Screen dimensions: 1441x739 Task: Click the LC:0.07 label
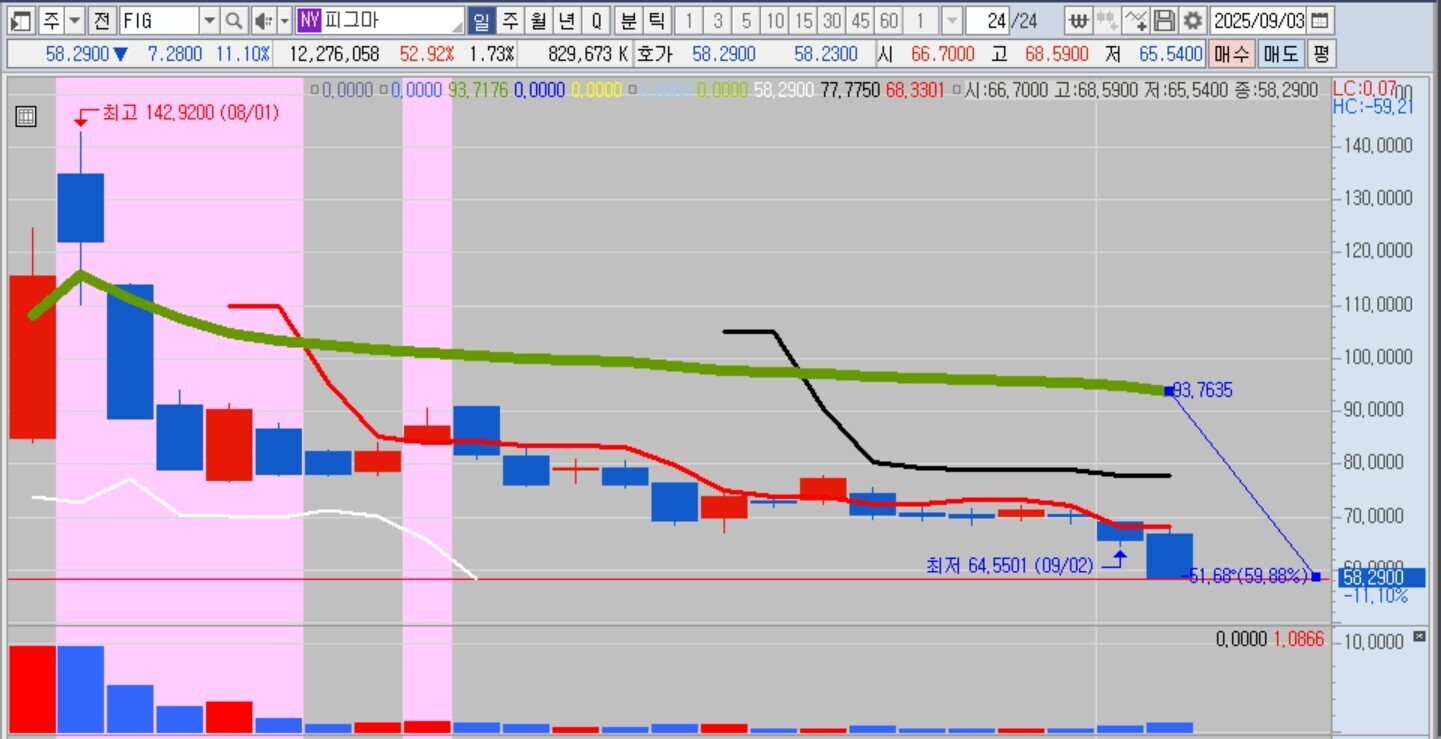coord(1365,89)
